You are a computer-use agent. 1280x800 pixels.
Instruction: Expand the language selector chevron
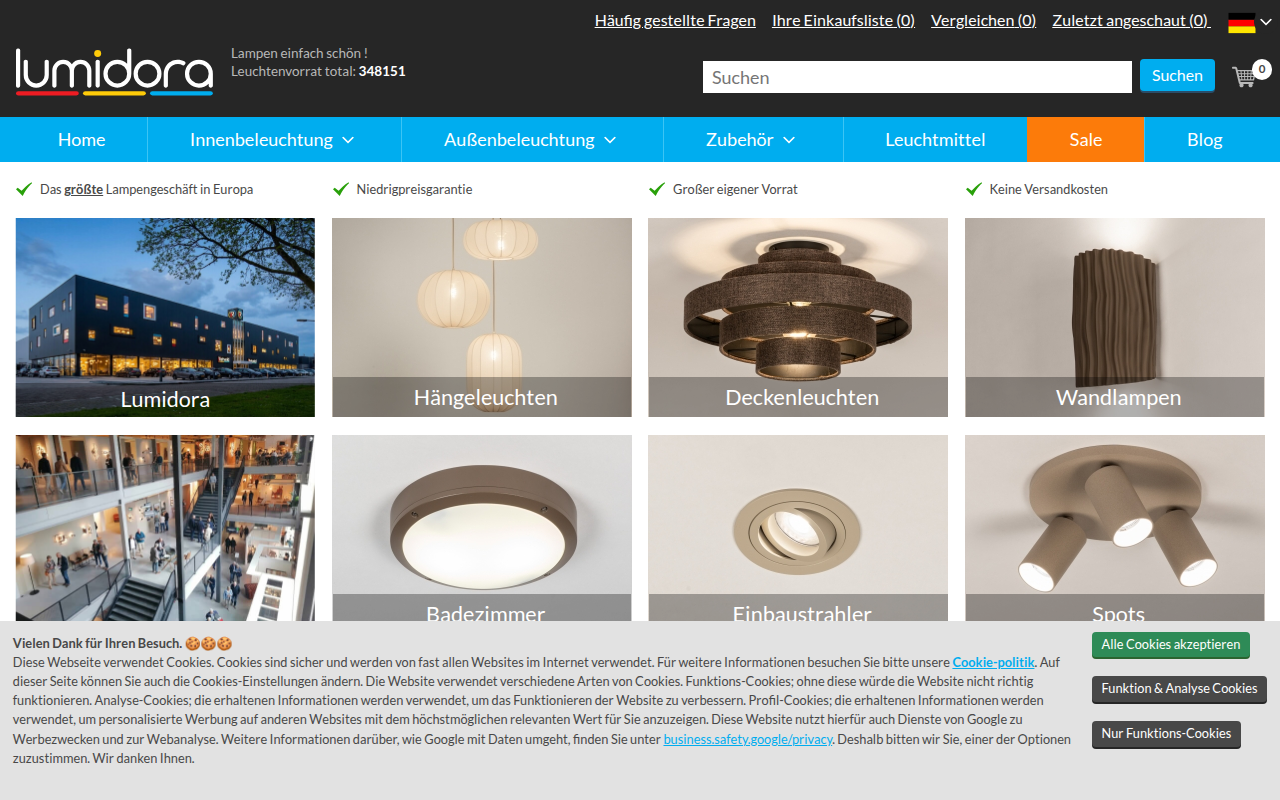(1266, 22)
